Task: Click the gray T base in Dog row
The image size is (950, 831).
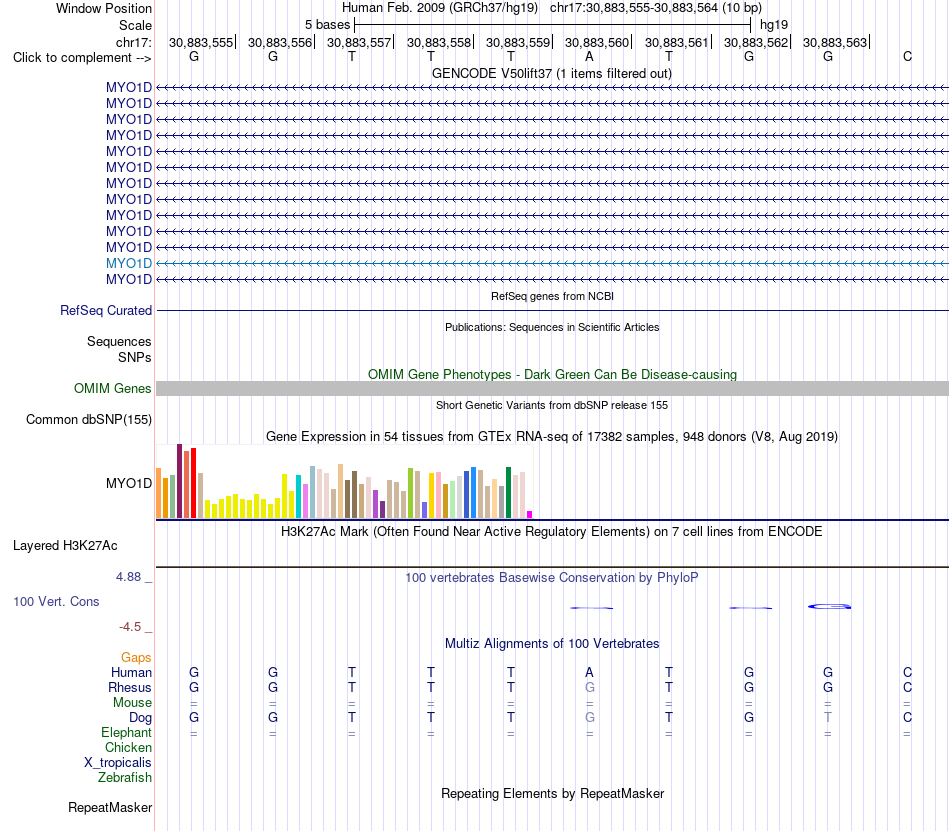Action: tap(828, 717)
